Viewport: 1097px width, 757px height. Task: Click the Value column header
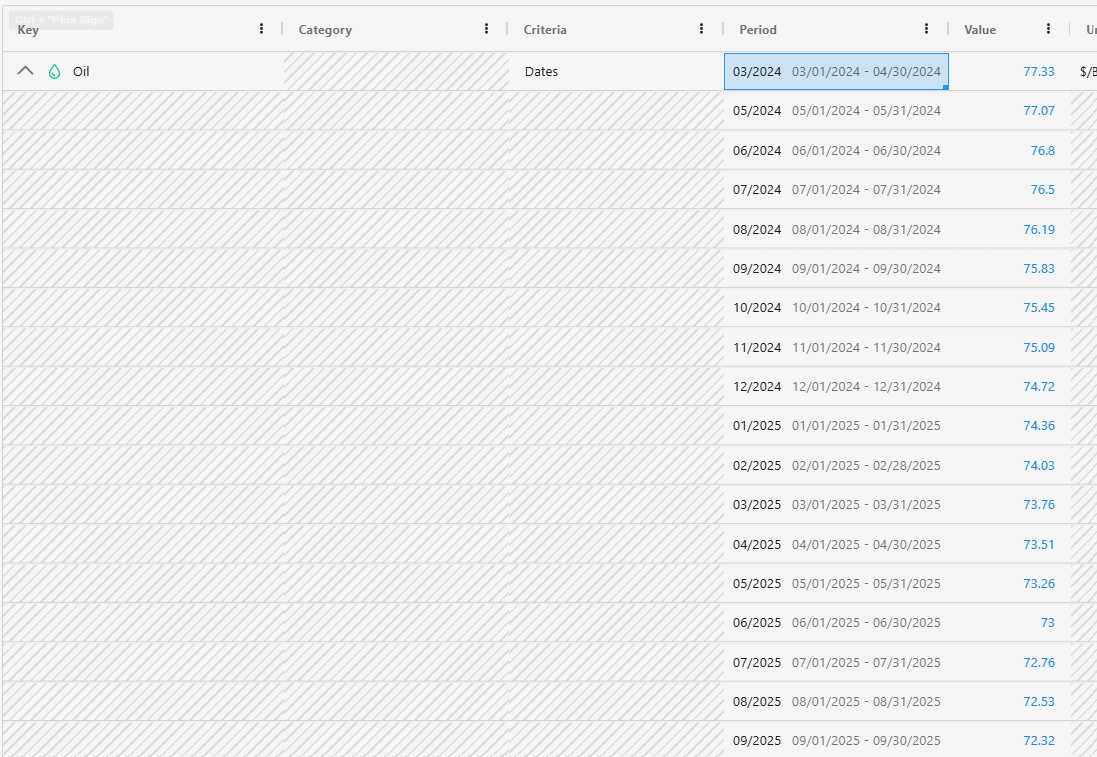[x=980, y=30]
